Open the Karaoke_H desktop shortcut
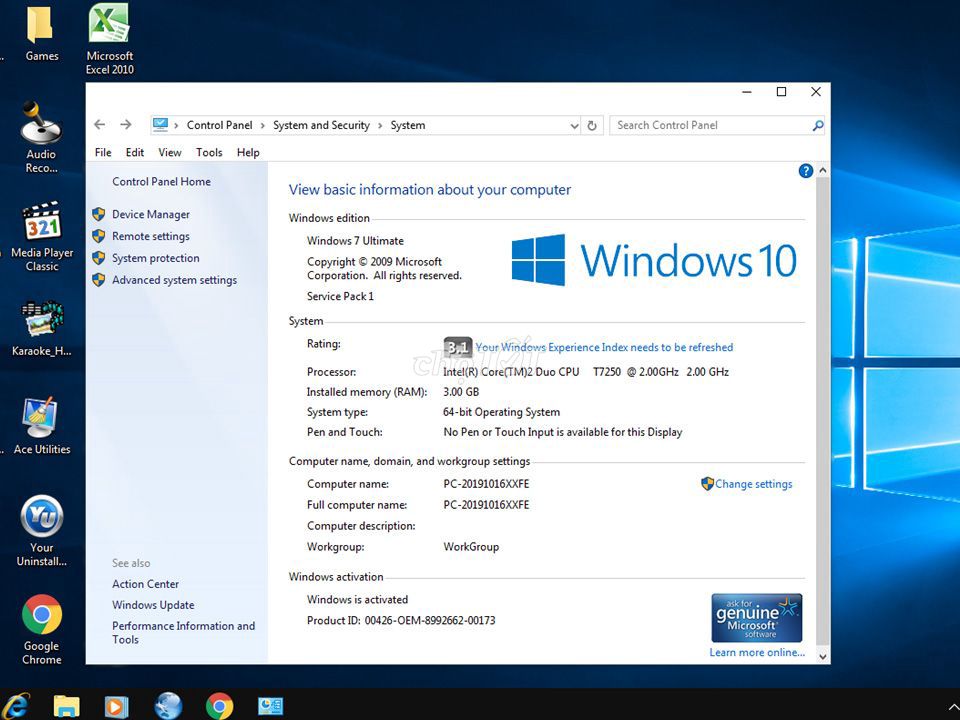This screenshot has height=720, width=960. pos(42,328)
